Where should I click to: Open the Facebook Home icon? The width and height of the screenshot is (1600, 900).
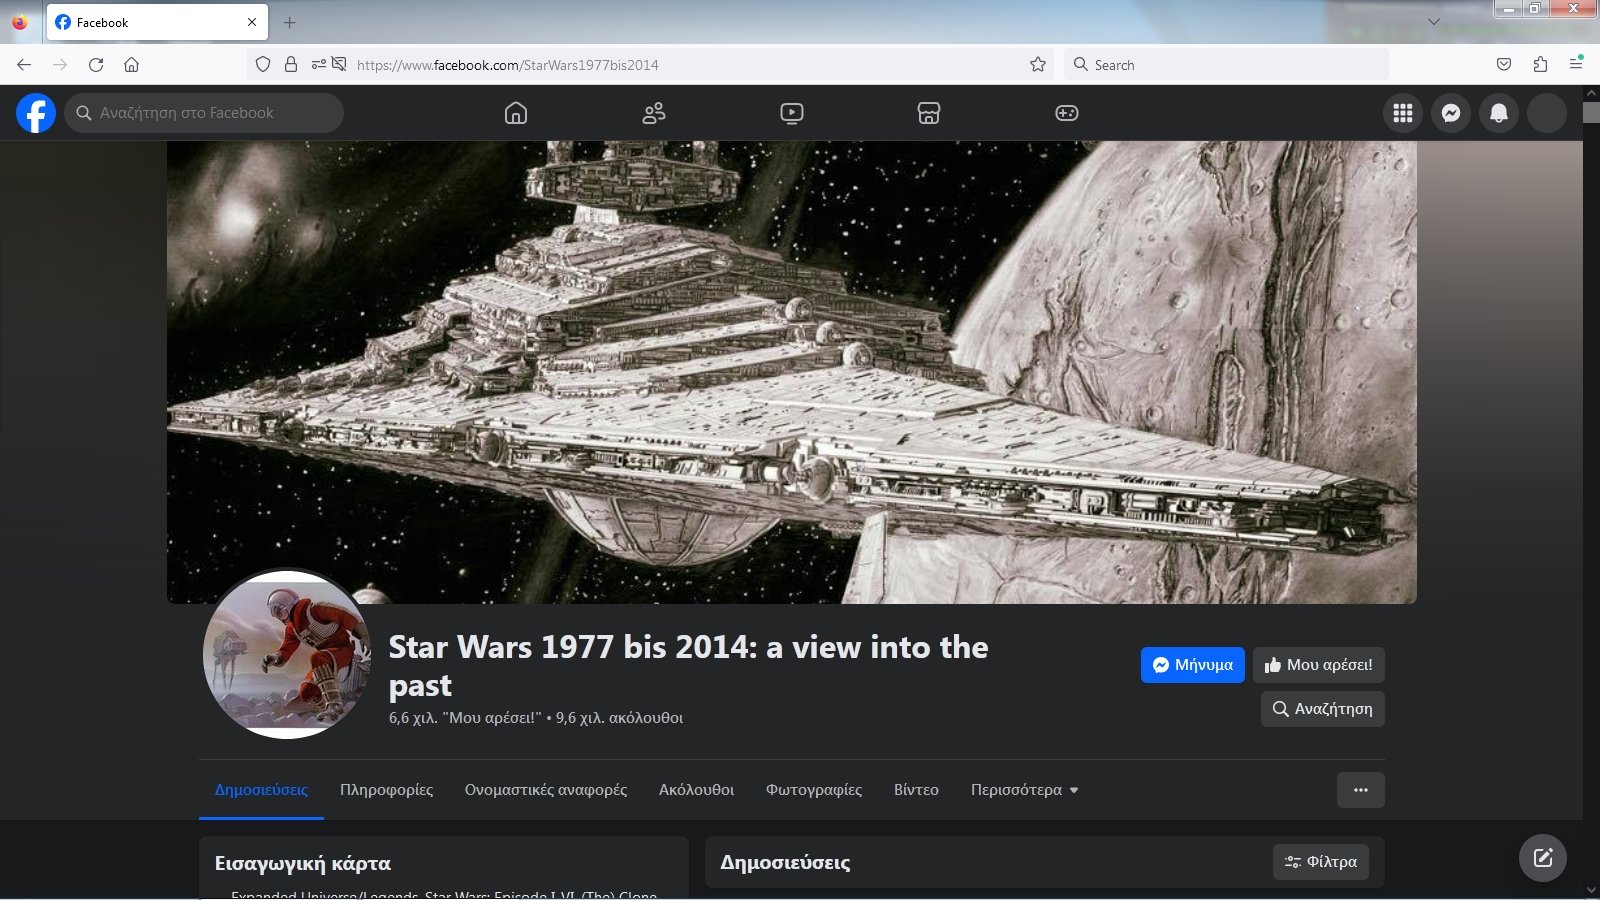pyautogui.click(x=516, y=113)
